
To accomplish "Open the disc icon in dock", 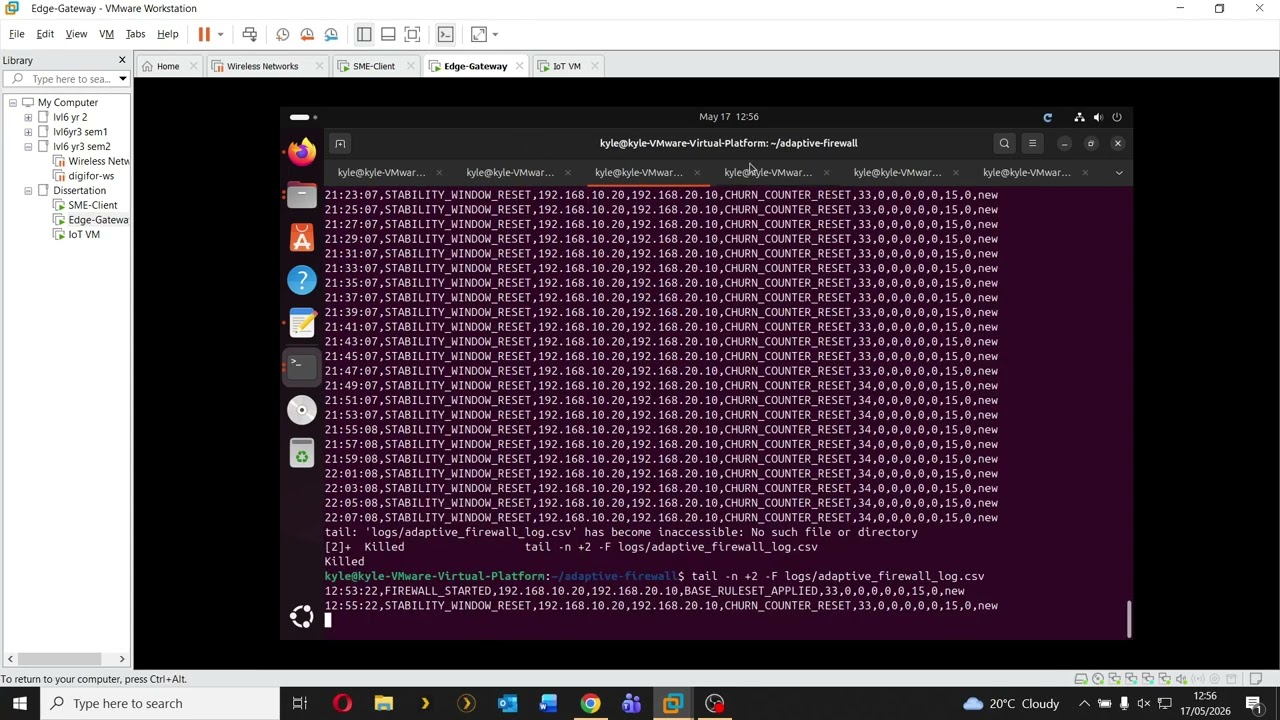I will click(301, 410).
